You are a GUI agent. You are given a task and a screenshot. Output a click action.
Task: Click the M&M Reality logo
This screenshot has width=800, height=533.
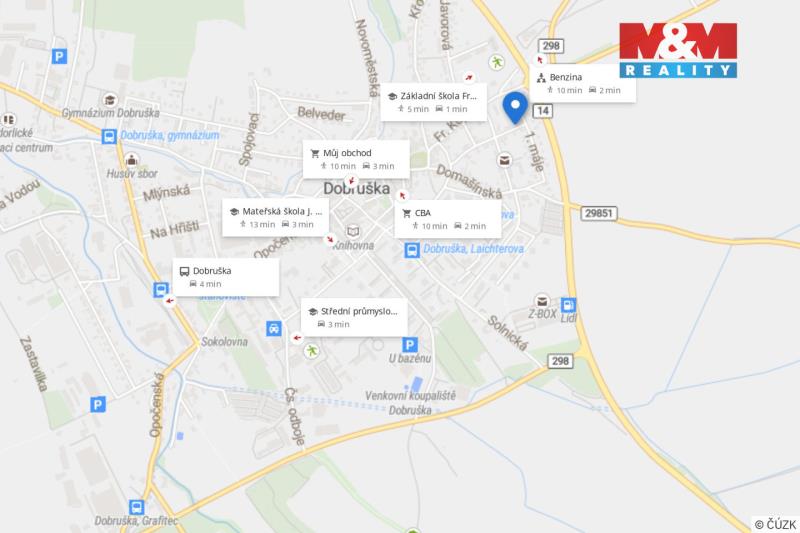pos(678,50)
